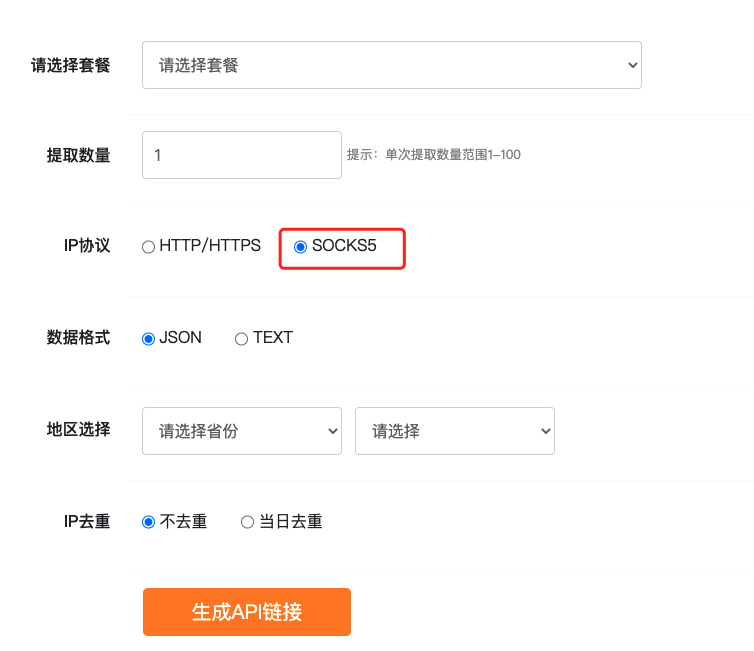This screenshot has height=651, width=754.
Task: Open the 请选择 city dropdown
Action: 454,431
